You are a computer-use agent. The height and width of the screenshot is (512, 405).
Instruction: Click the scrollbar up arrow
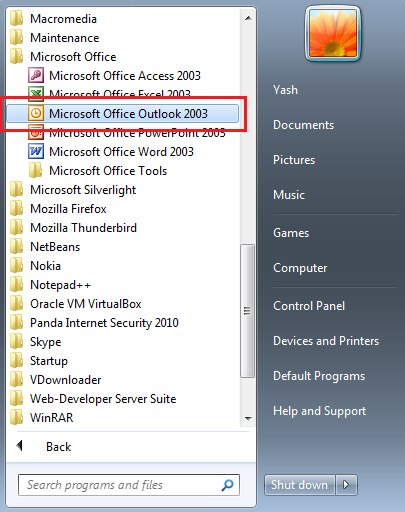point(248,18)
